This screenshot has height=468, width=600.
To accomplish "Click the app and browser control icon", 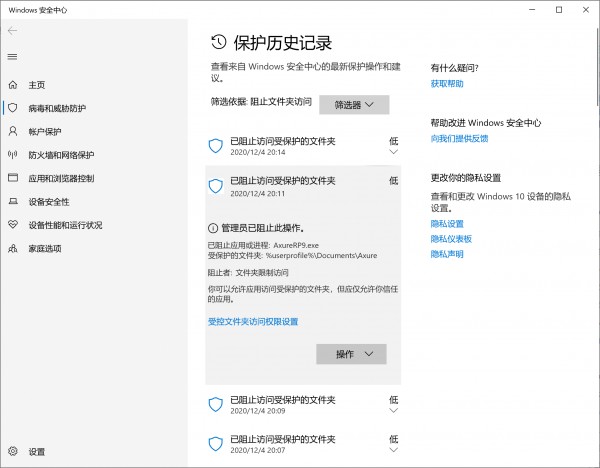I will (13, 178).
